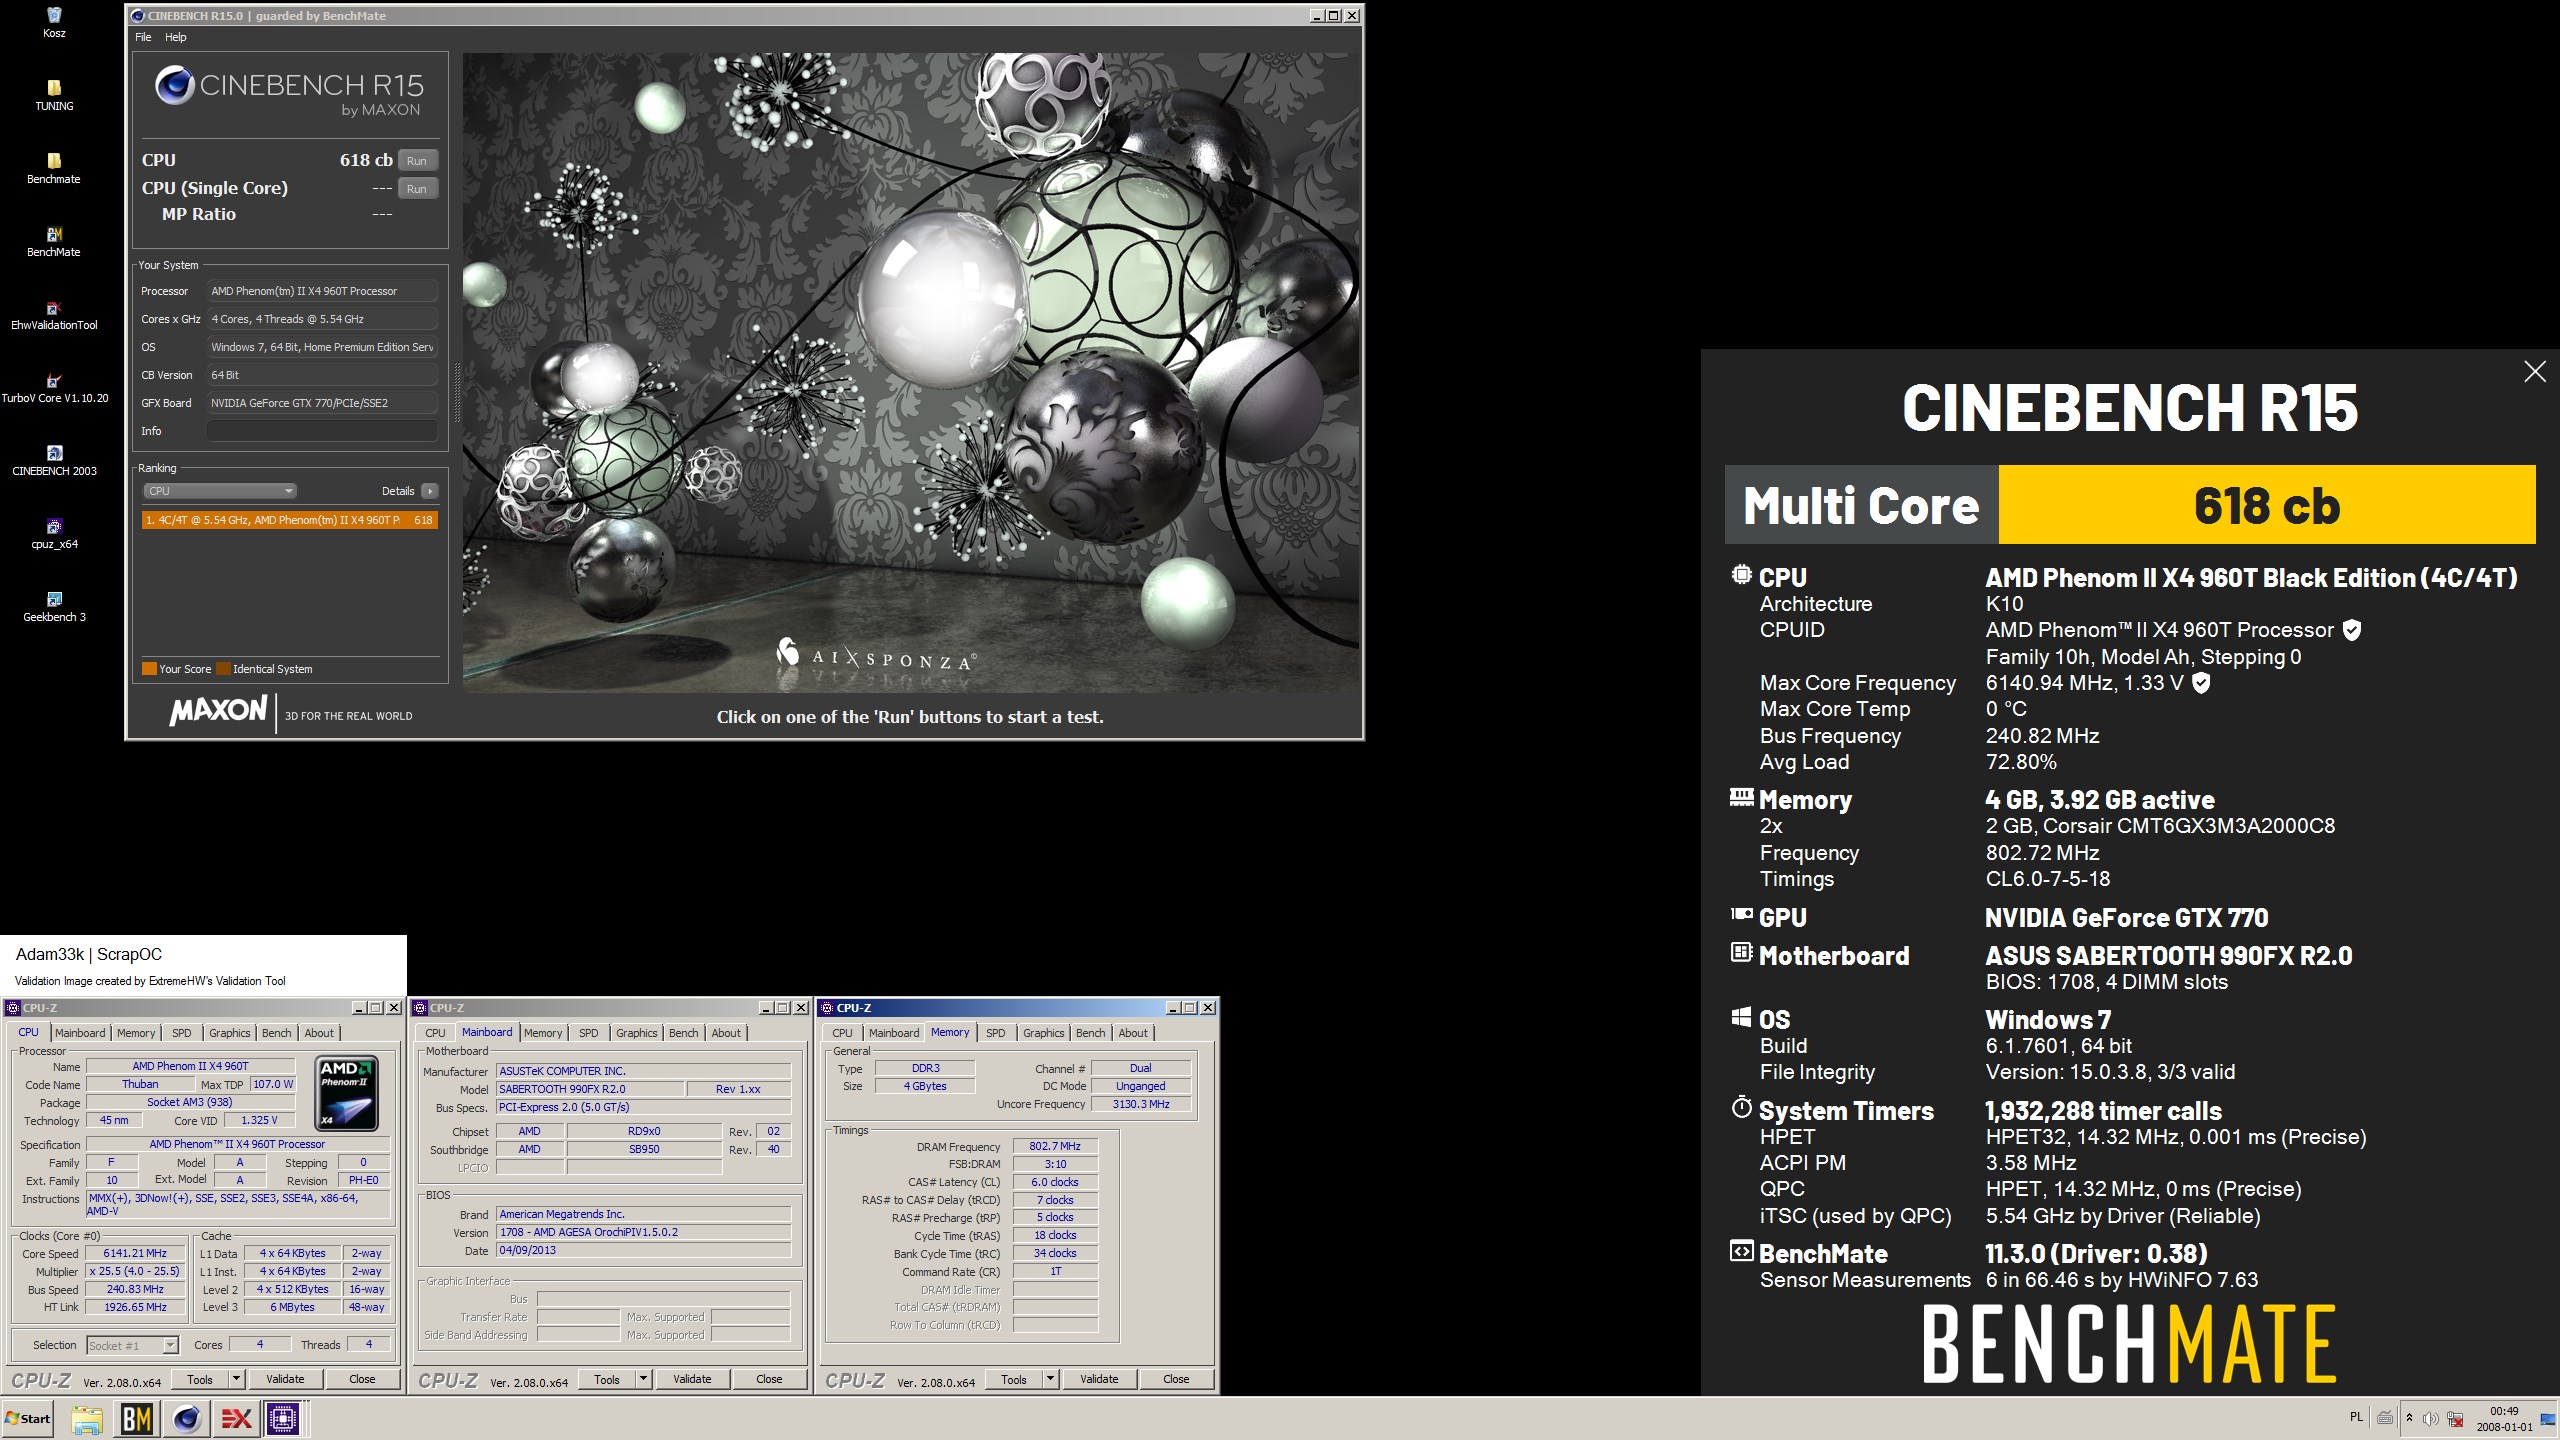Launch cpuz_x64 desktop shortcut
The height and width of the screenshot is (1440, 2560).
tap(54, 533)
